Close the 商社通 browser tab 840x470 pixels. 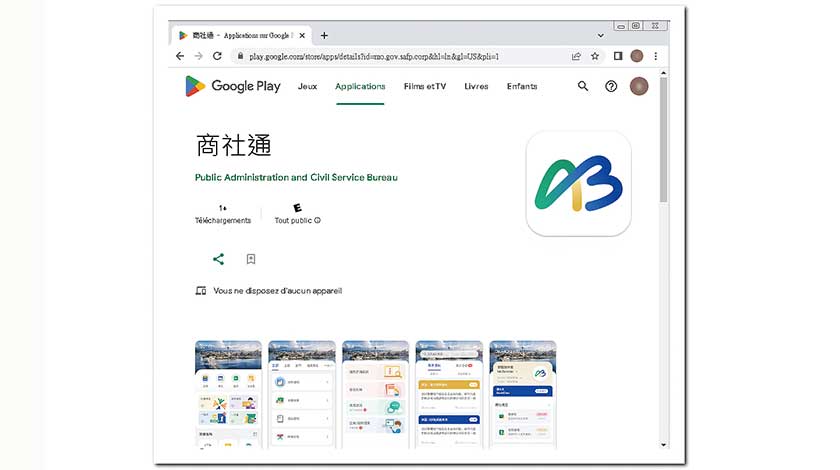tap(302, 35)
